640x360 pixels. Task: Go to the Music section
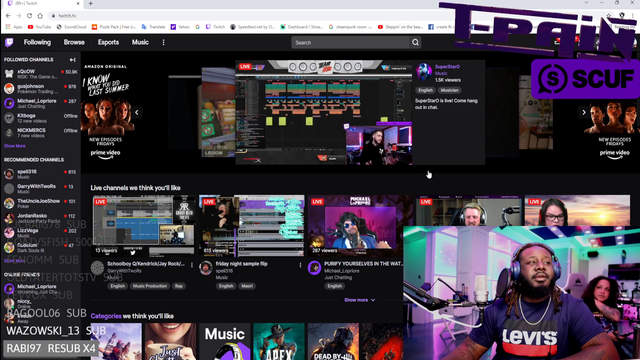pyautogui.click(x=140, y=42)
